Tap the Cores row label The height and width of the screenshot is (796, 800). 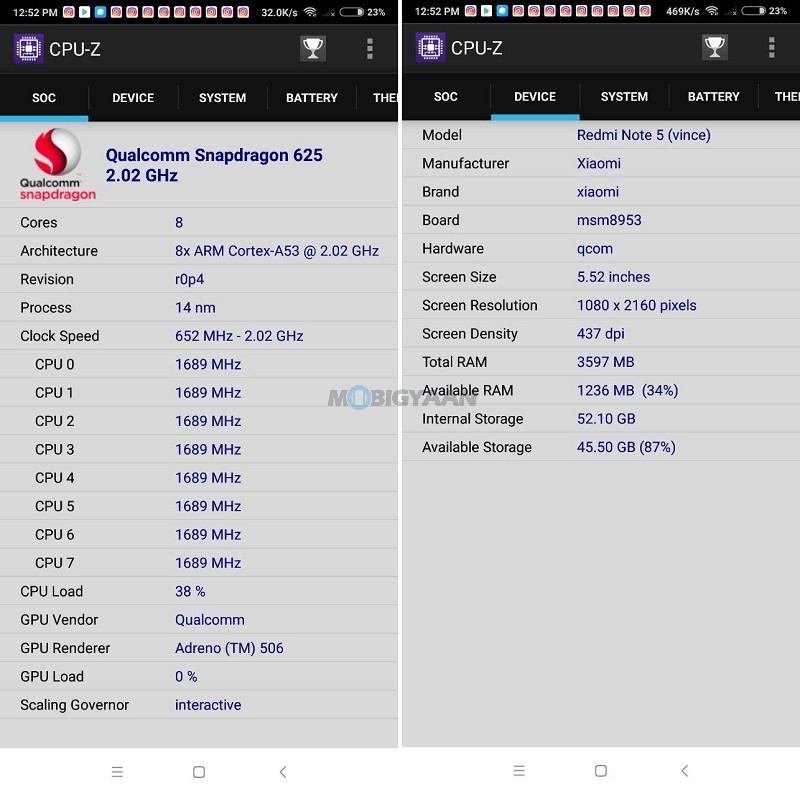[39, 222]
